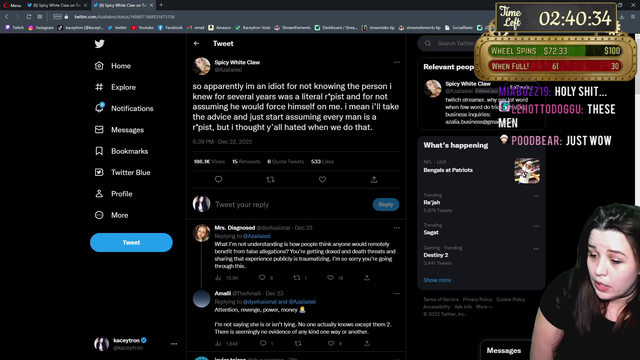Open options for Ra'jah trend
Image resolution: width=640 pixels, height=360 pixels.
tap(536, 196)
